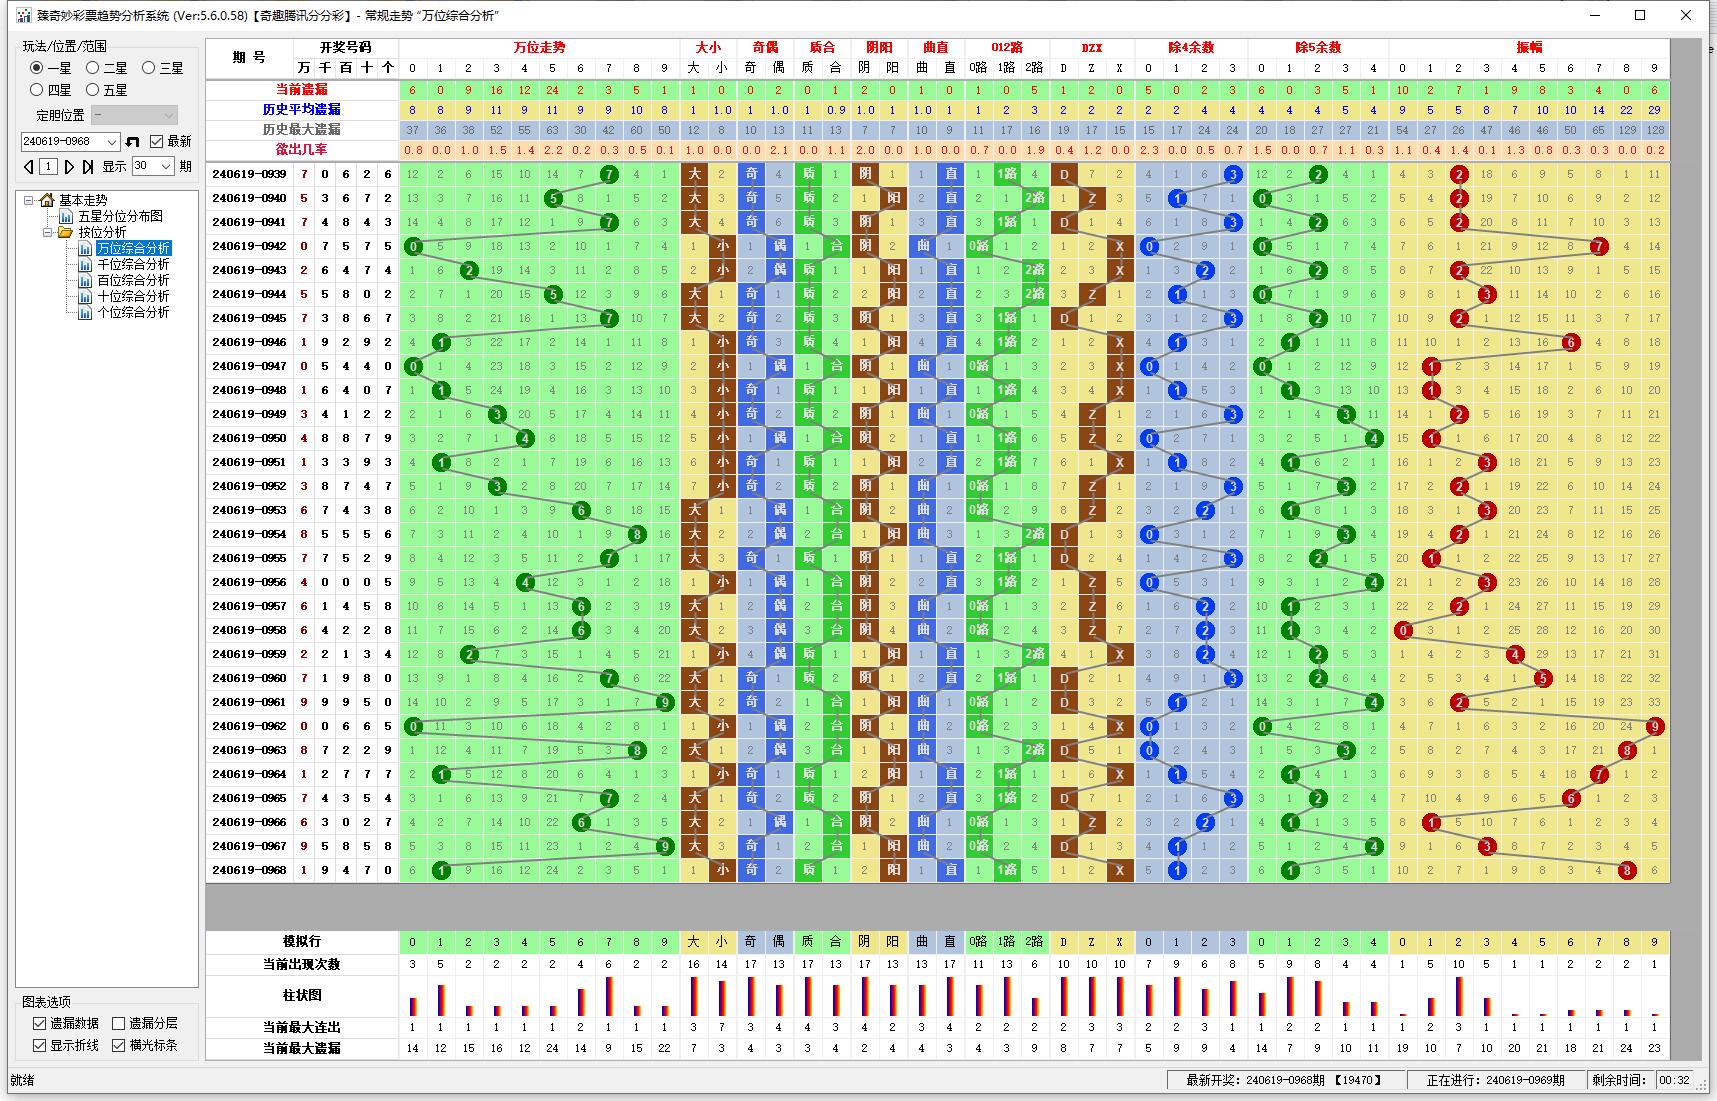Screen dimensions: 1717x1101
Task: Click the 按位分析 folder icon
Action: 66,232
